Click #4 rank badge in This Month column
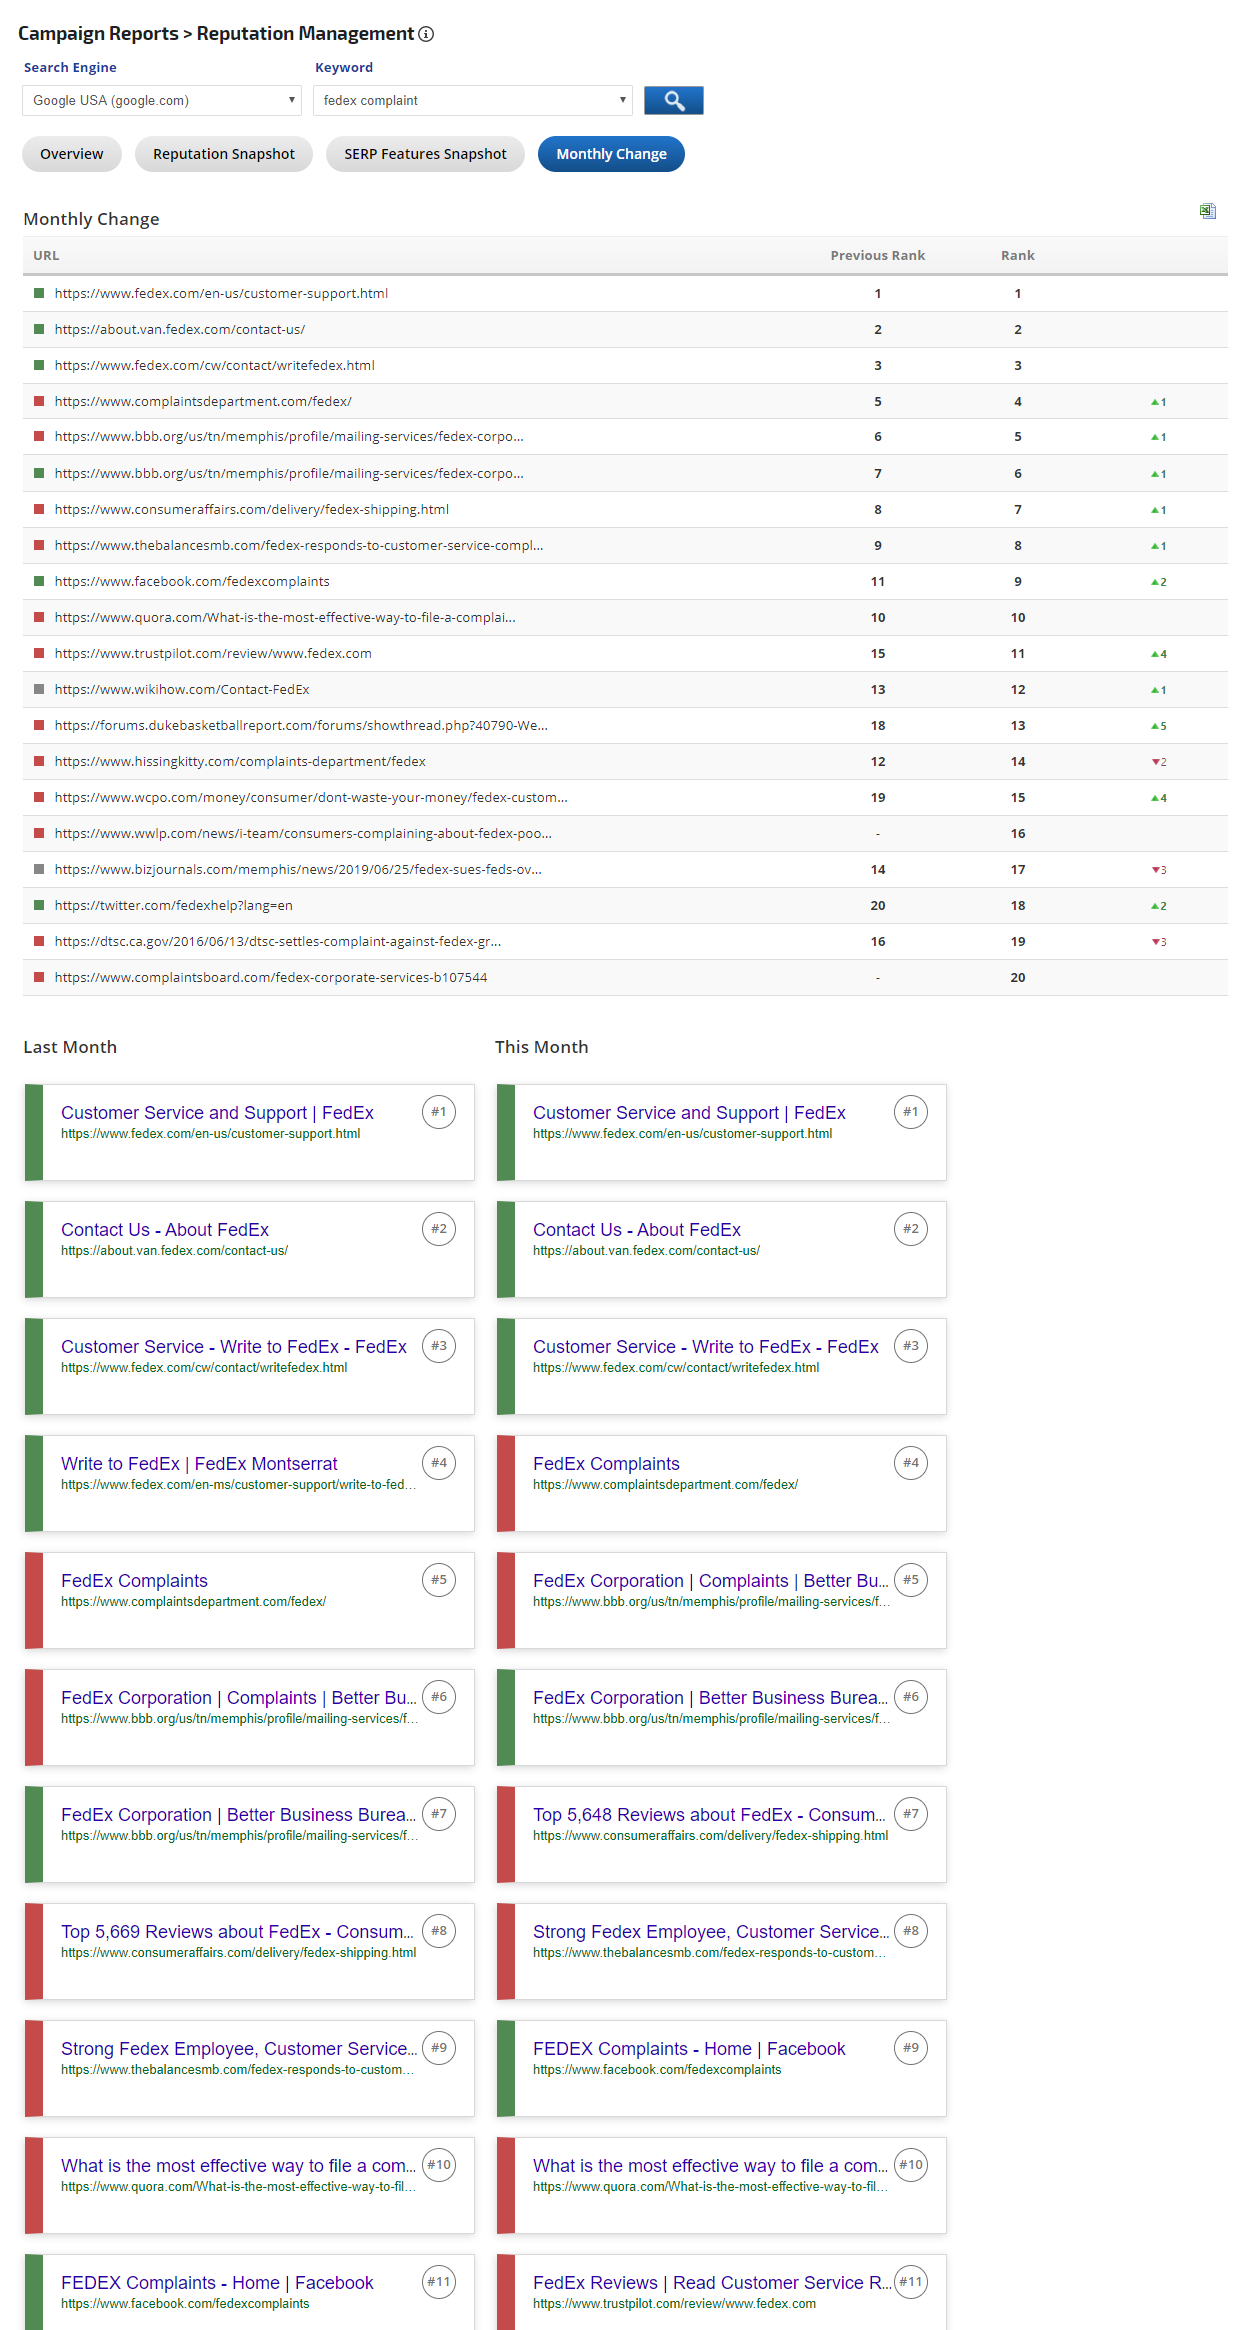 [910, 1463]
